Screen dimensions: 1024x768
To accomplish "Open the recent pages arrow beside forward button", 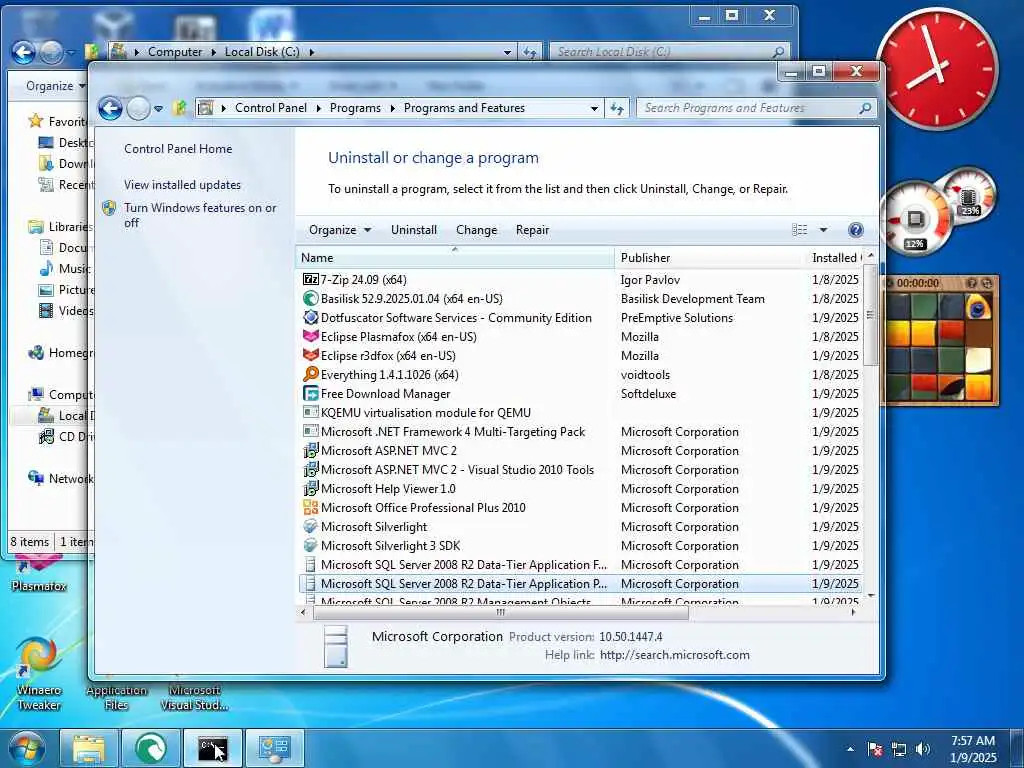I will [x=158, y=109].
